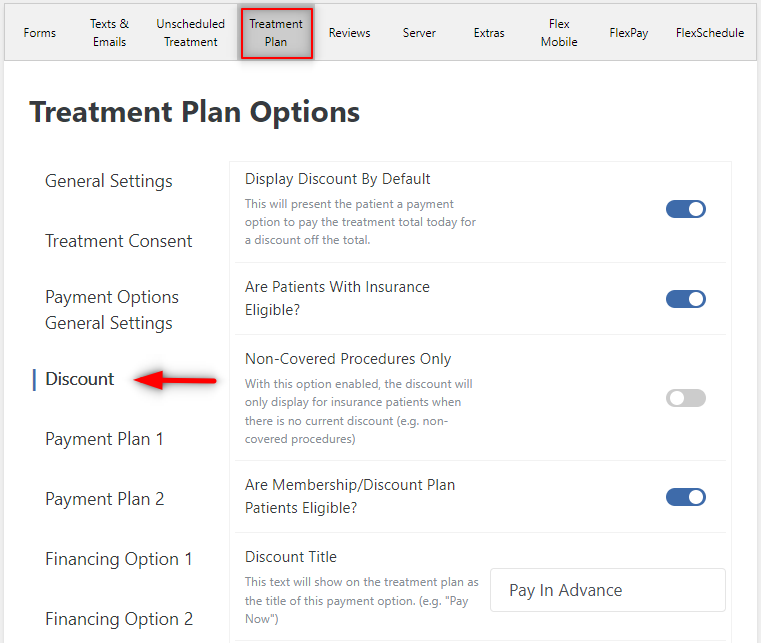Select Treatment Consent in sidebar

[118, 241]
